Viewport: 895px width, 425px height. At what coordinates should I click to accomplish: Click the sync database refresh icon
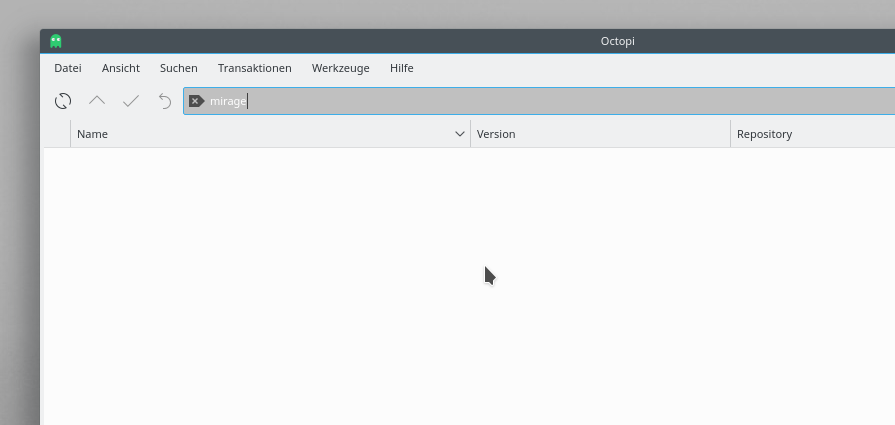[x=63, y=101]
